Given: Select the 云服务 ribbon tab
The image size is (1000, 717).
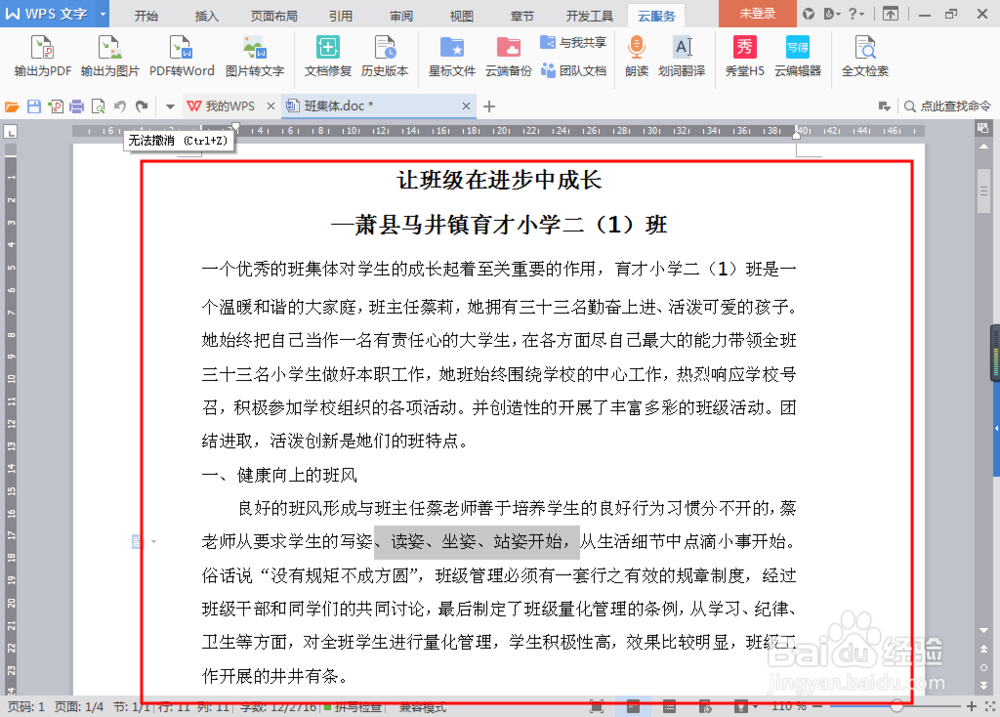Looking at the screenshot, I should 656,15.
